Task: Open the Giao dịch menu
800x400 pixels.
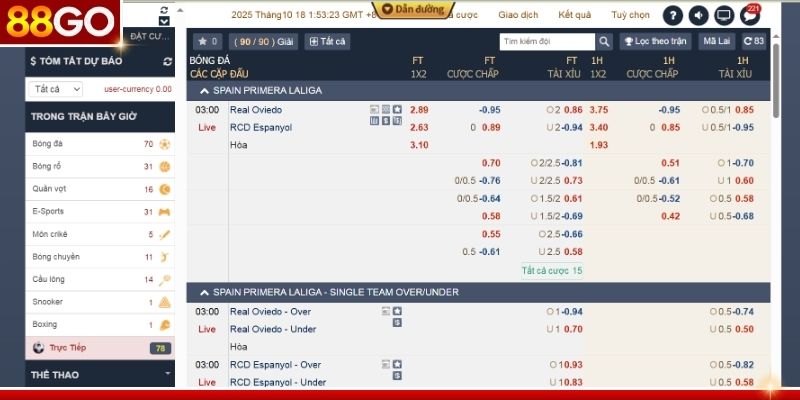Action: 518,15
